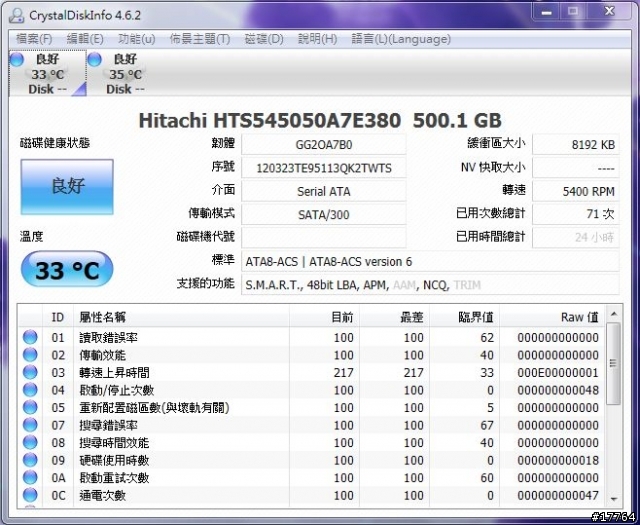Click the CrystalDiskInfo title bar app icon
Screen dimensions: 640x525
pyautogui.click(x=16, y=16)
